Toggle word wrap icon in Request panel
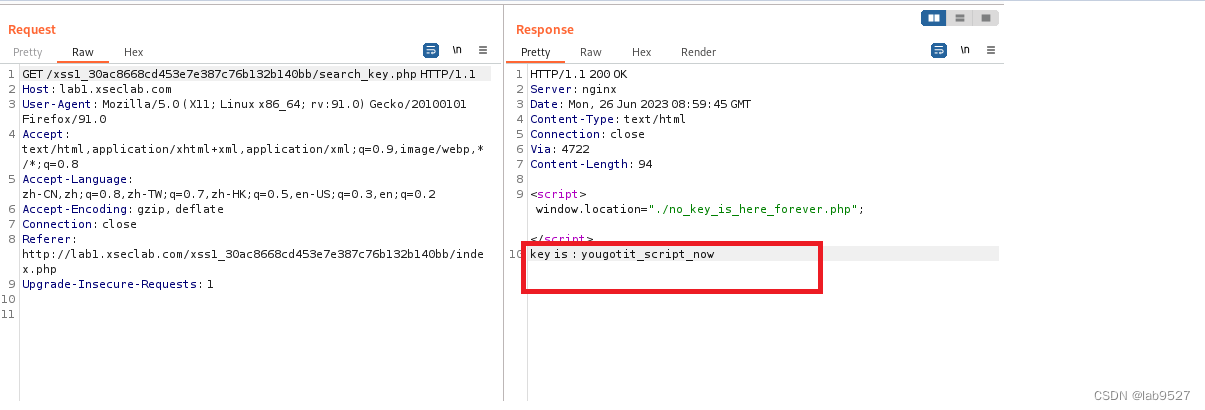 431,50
